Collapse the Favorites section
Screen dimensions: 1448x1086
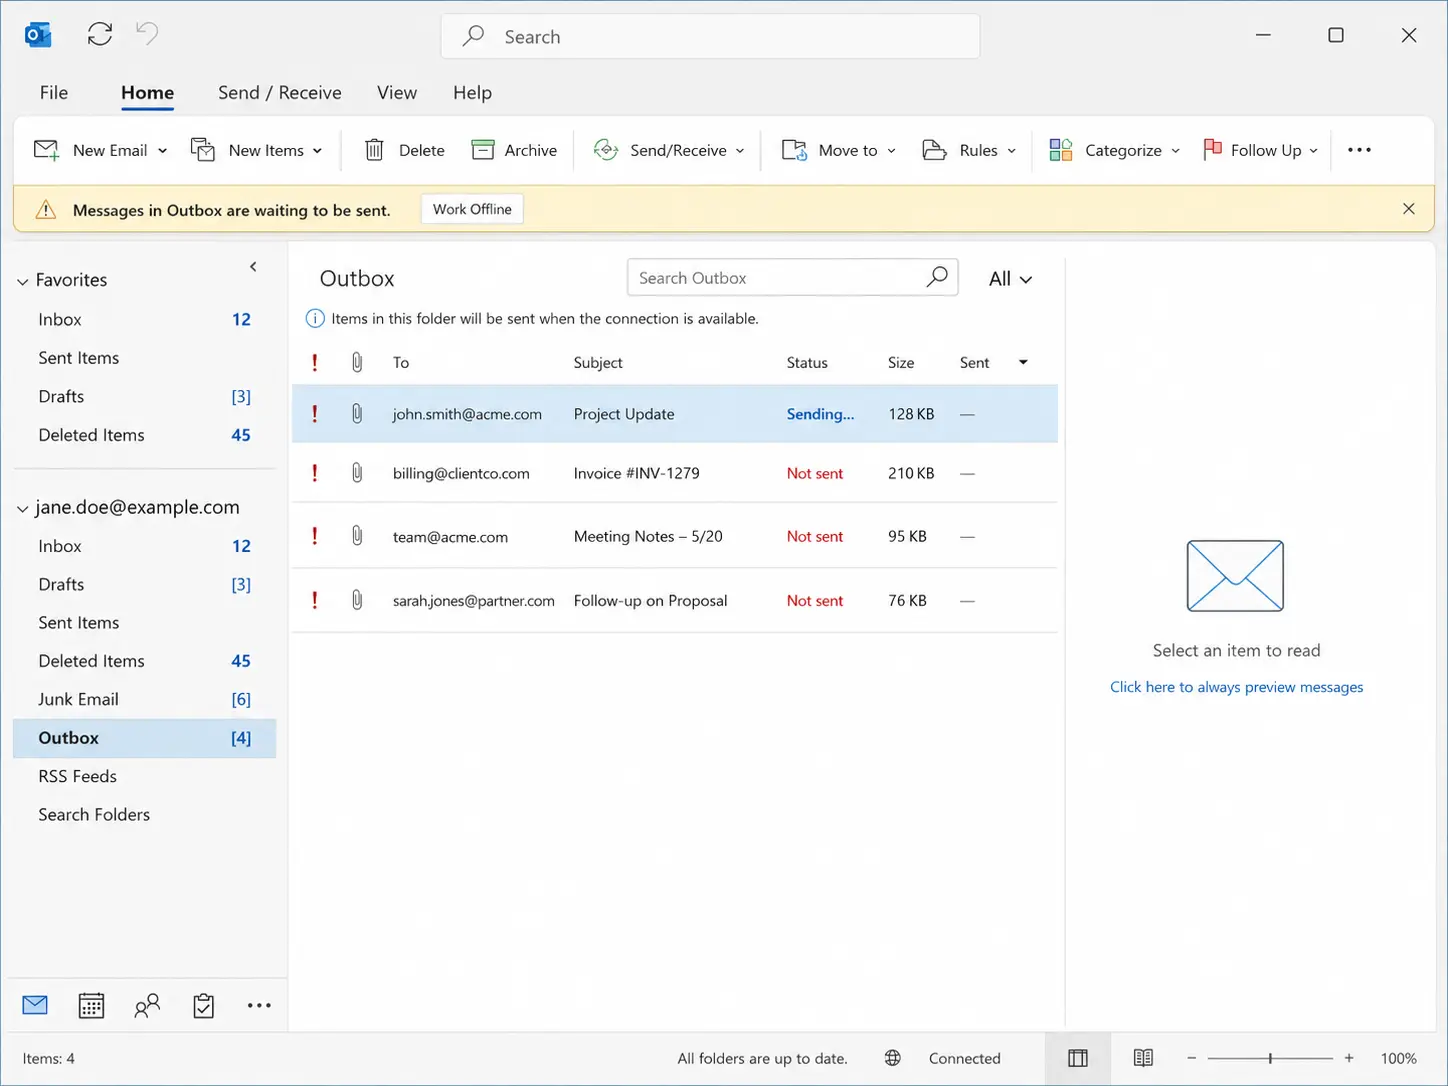point(22,282)
